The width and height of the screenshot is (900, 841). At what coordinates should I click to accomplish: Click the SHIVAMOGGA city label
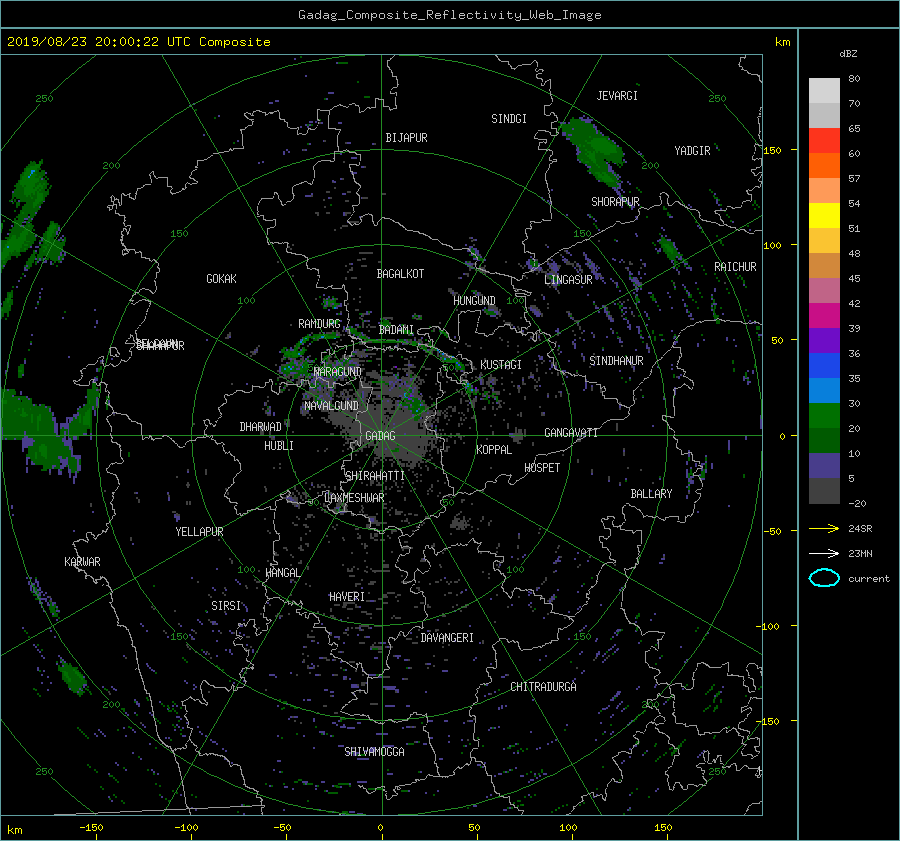tap(374, 752)
